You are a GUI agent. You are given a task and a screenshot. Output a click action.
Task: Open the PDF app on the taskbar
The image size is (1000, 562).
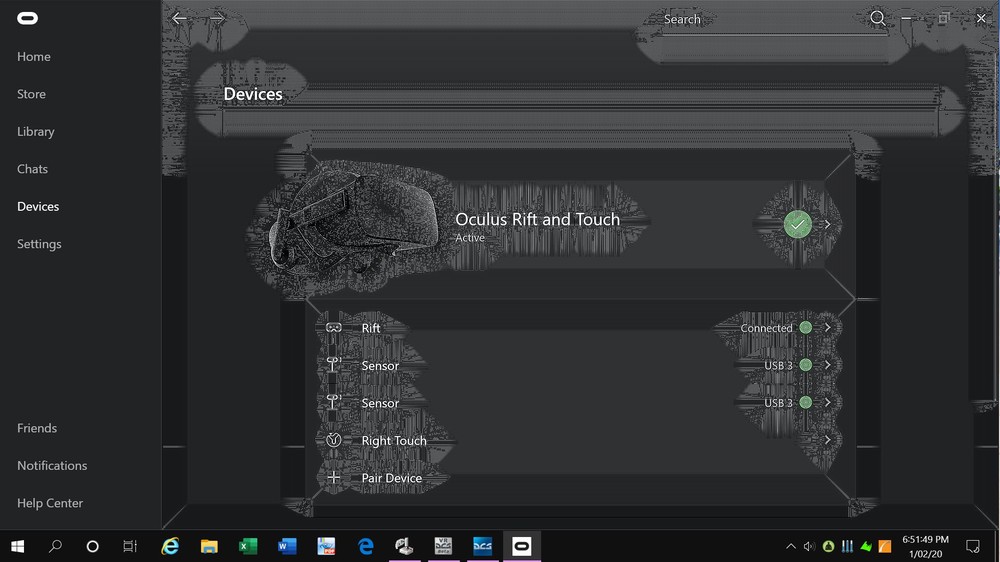(326, 546)
